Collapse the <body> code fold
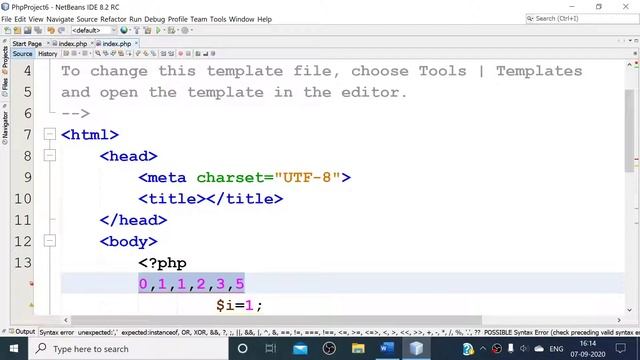Screen dimensions: 640x360 [50, 241]
